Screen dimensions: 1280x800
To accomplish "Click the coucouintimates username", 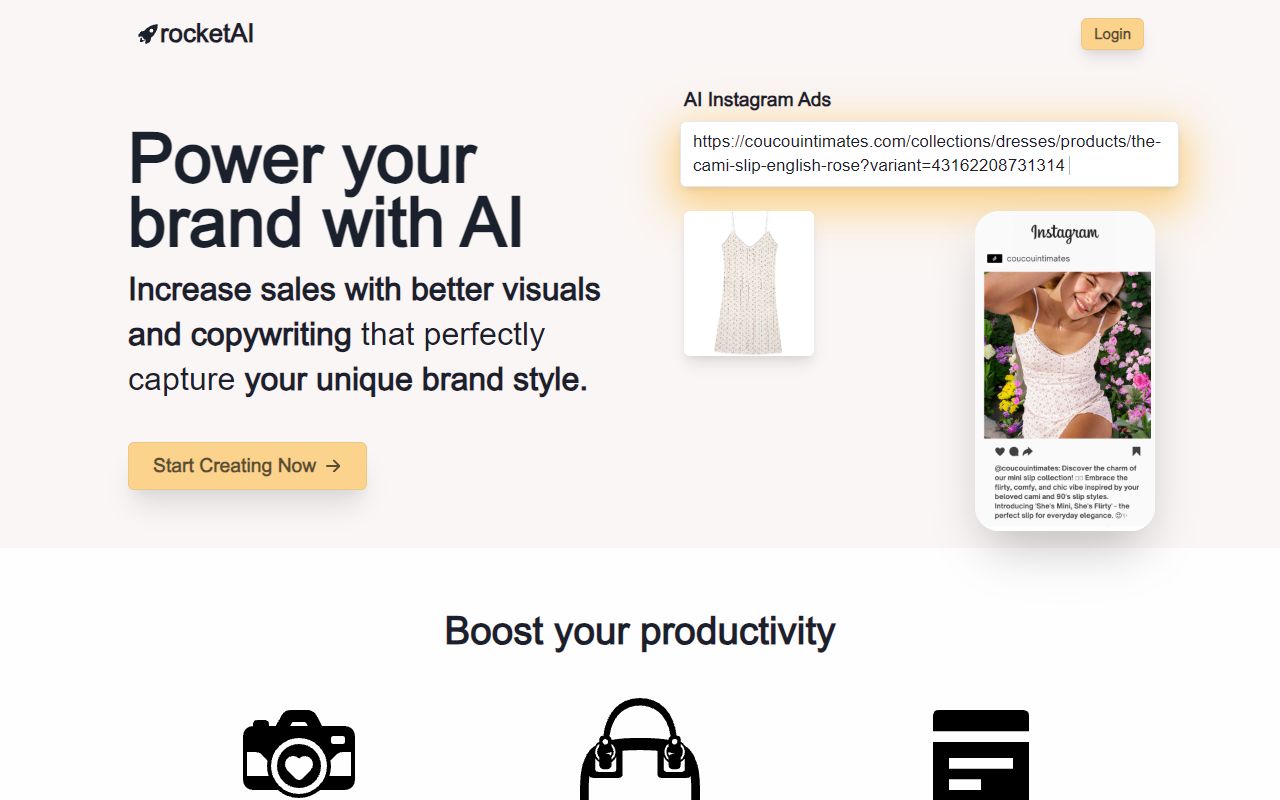I will (1038, 258).
